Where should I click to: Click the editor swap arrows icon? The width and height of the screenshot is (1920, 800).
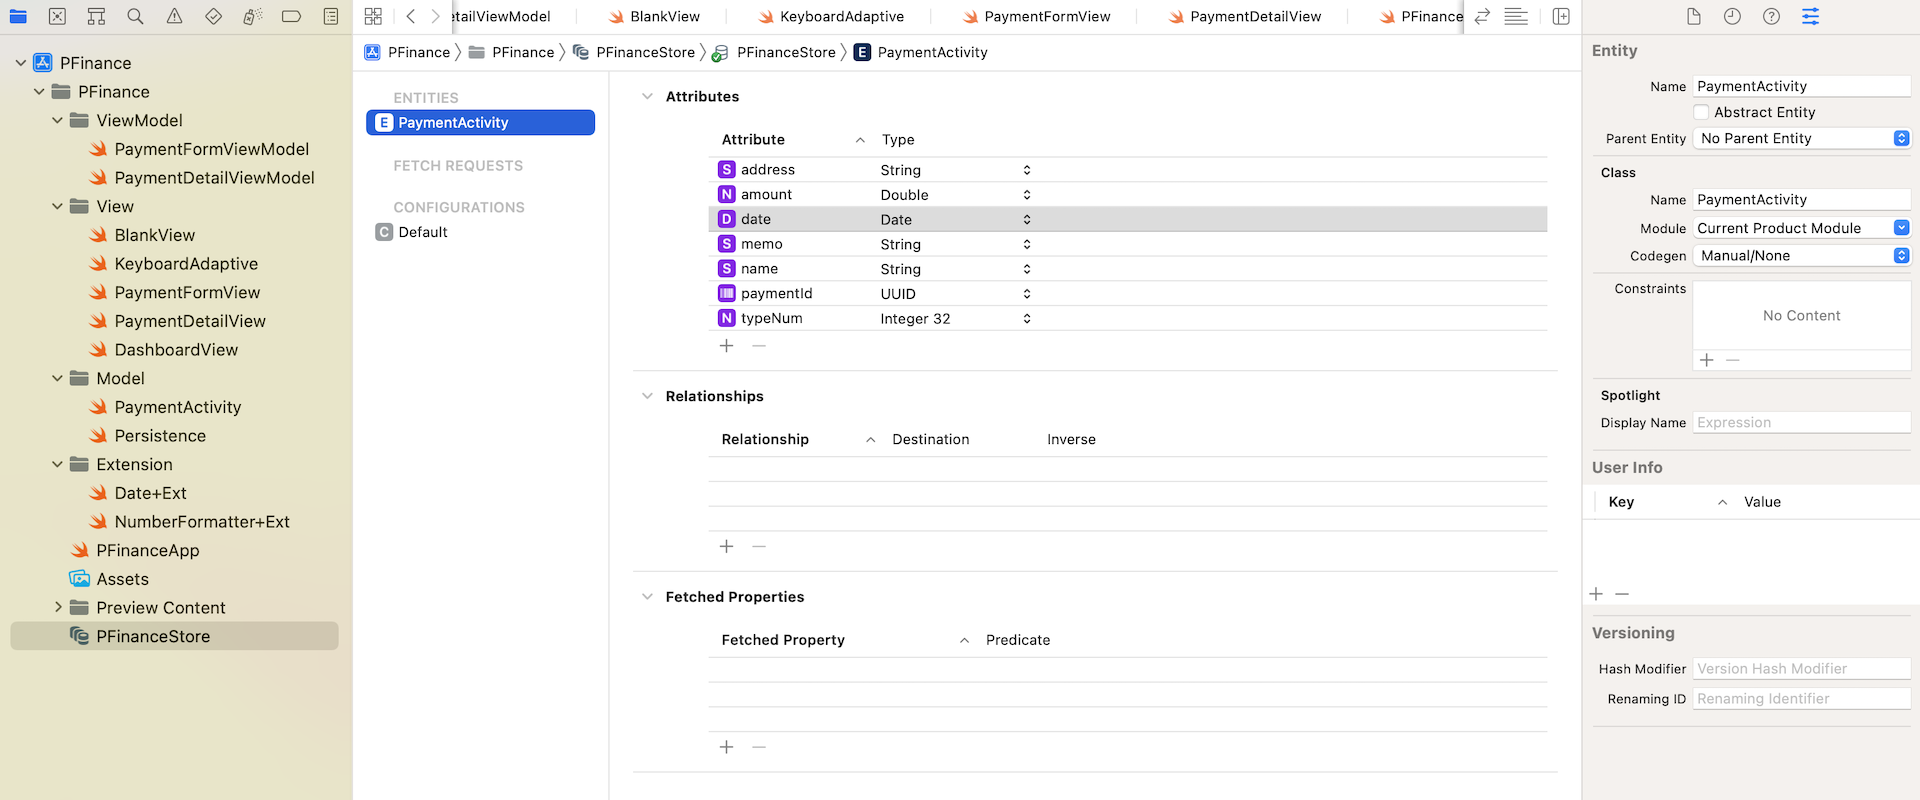coord(1482,16)
